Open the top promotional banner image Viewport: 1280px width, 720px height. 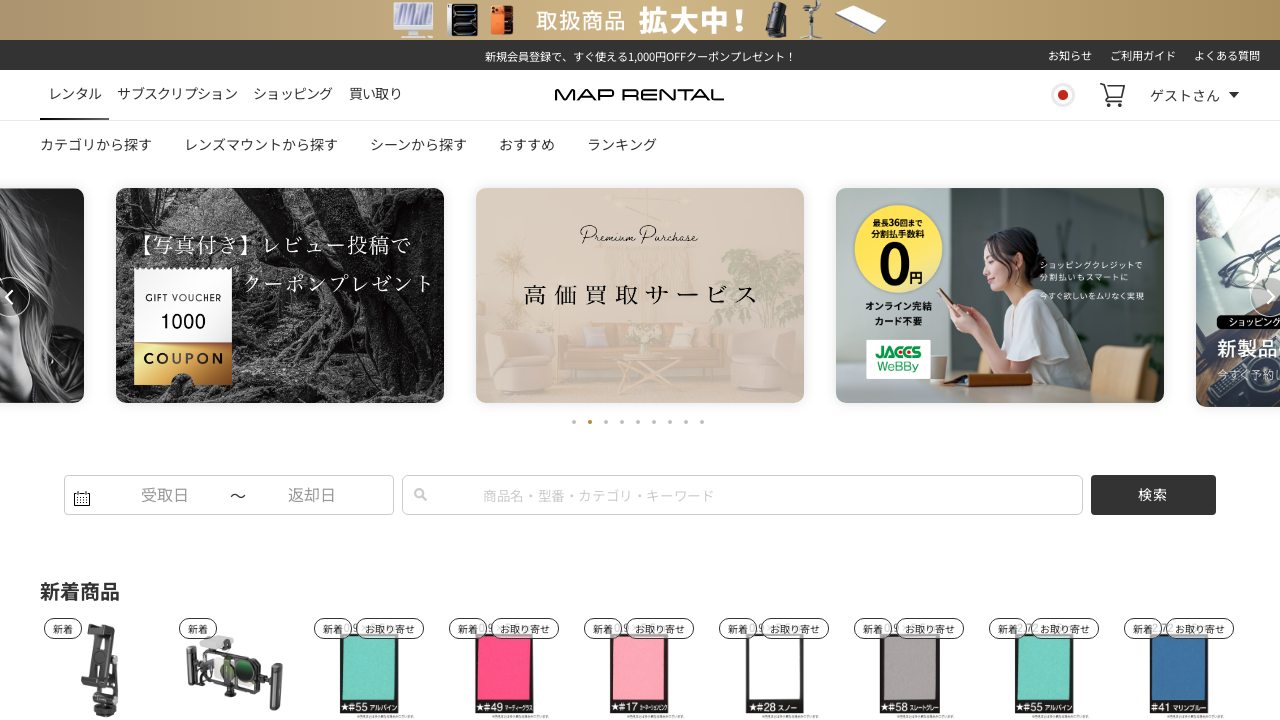[x=640, y=20]
